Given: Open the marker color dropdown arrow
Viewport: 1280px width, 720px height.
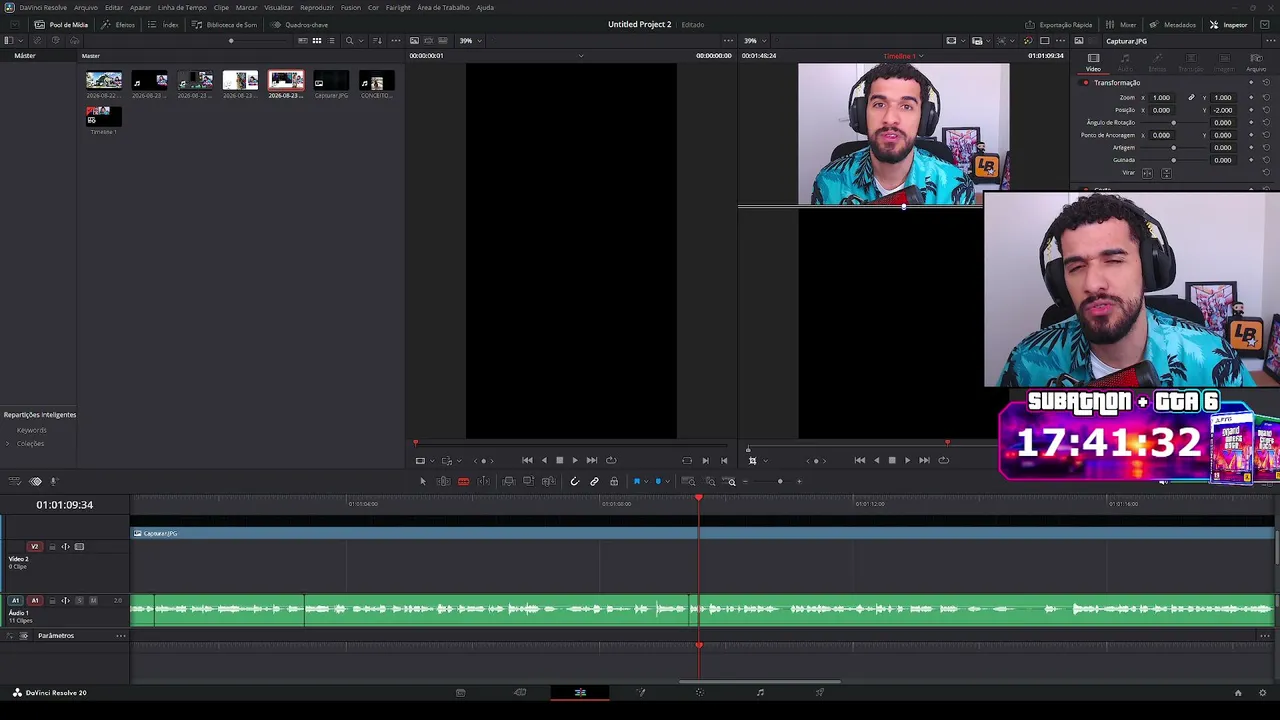Looking at the screenshot, I should tap(666, 481).
